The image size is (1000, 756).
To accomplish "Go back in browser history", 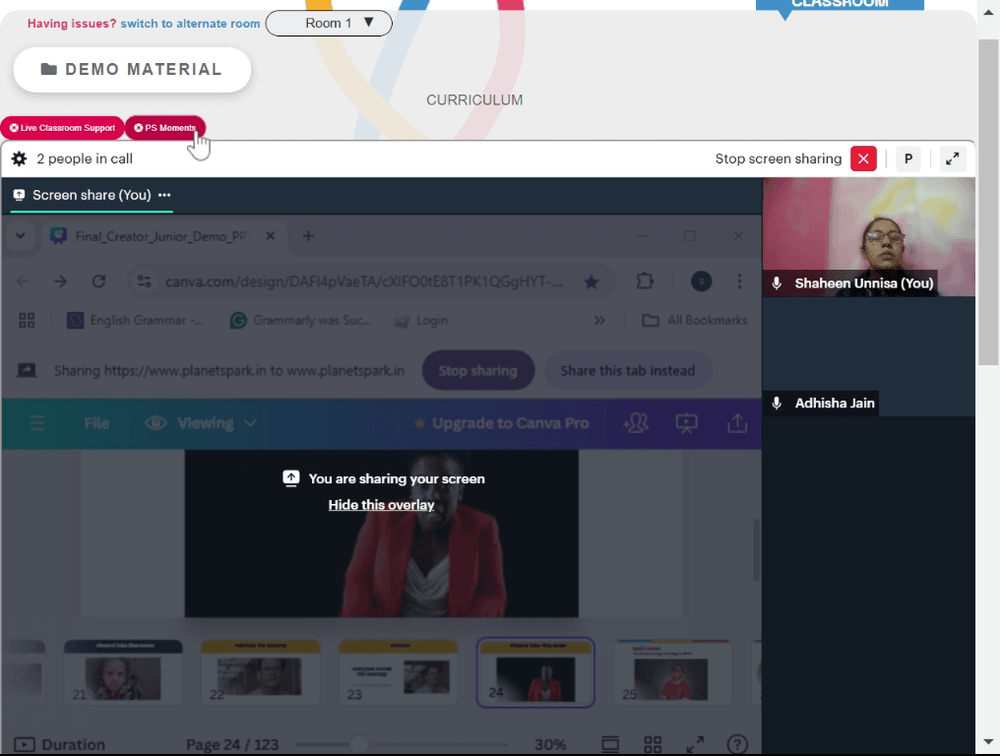I will click(23, 281).
